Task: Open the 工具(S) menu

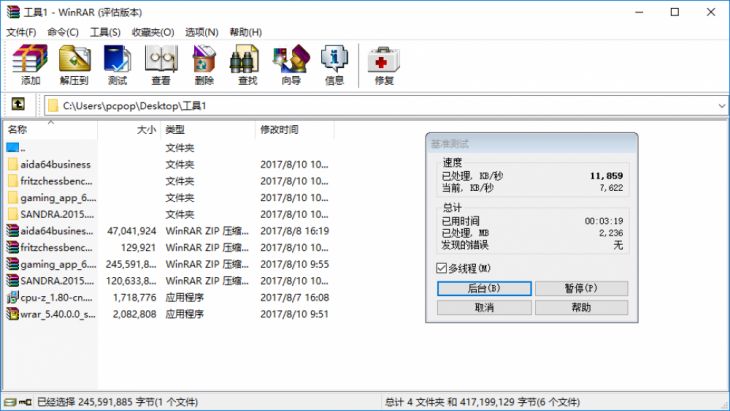Action: tap(105, 32)
